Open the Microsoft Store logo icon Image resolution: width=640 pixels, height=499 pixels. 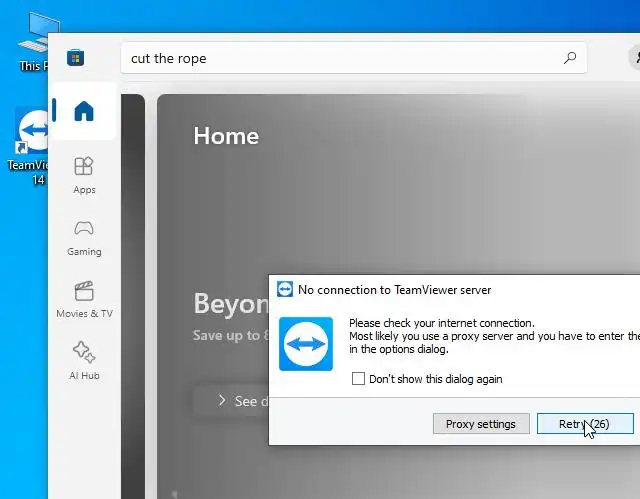[x=76, y=58]
